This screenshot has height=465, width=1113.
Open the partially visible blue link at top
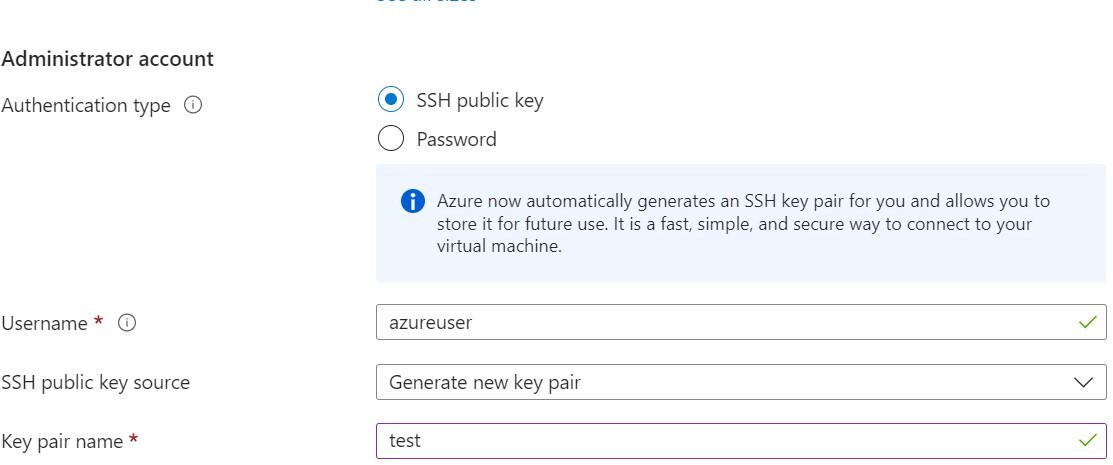pos(426,1)
